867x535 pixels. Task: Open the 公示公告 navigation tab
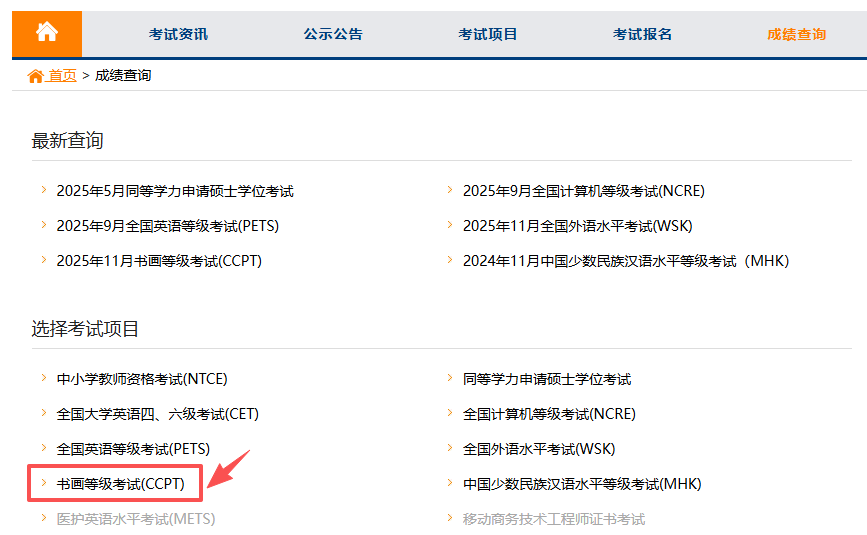(x=333, y=34)
